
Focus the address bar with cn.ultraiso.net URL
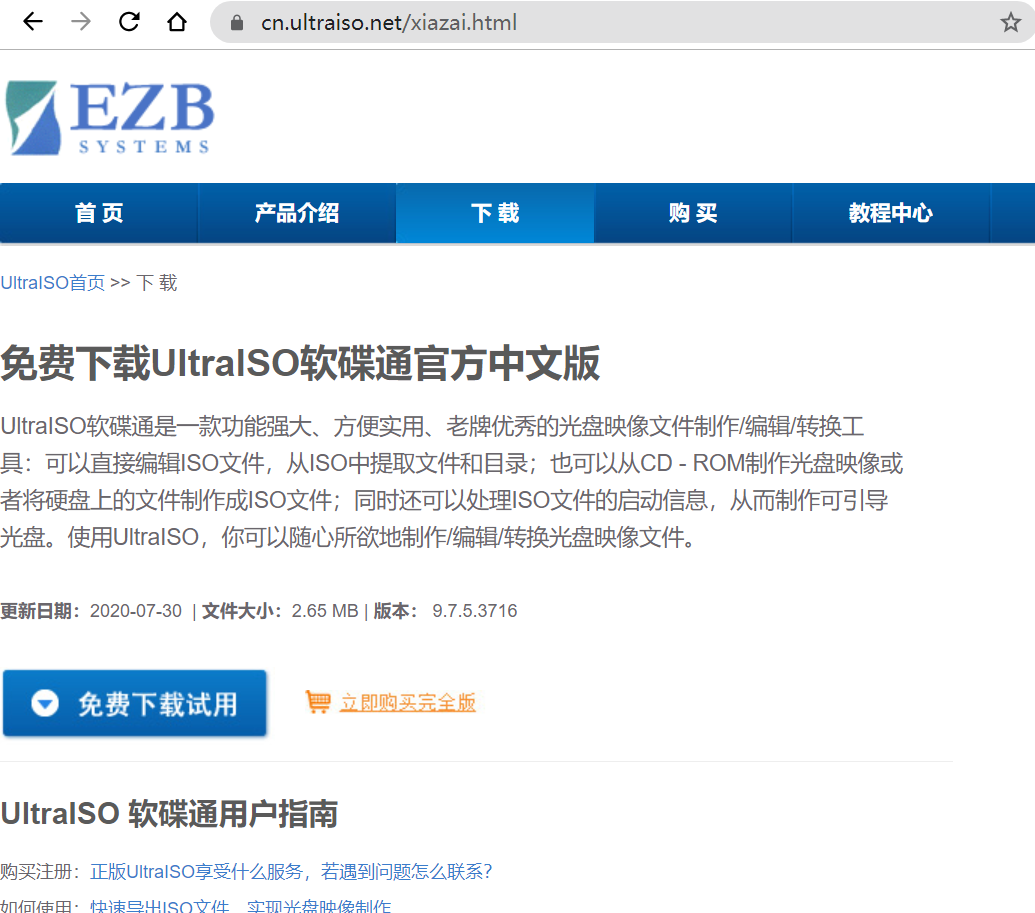pyautogui.click(x=620, y=22)
